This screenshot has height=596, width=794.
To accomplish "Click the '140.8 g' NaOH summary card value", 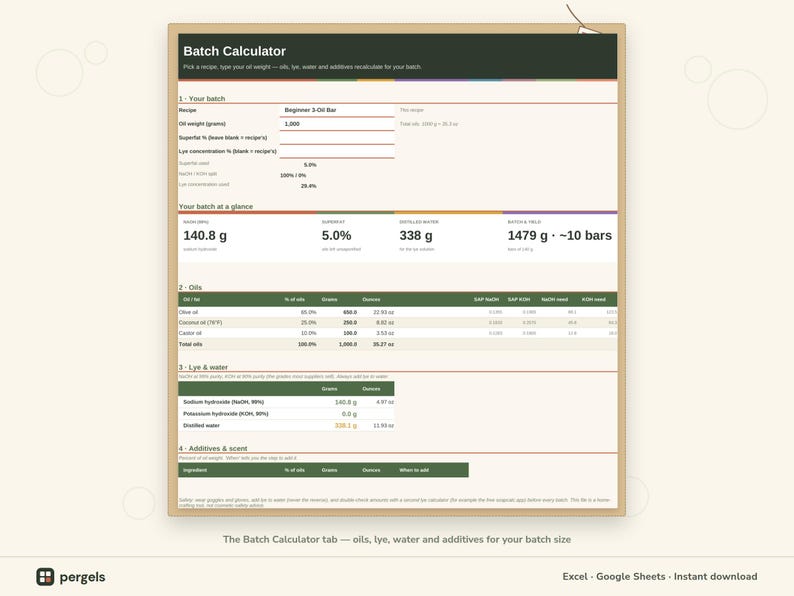I will coord(205,235).
